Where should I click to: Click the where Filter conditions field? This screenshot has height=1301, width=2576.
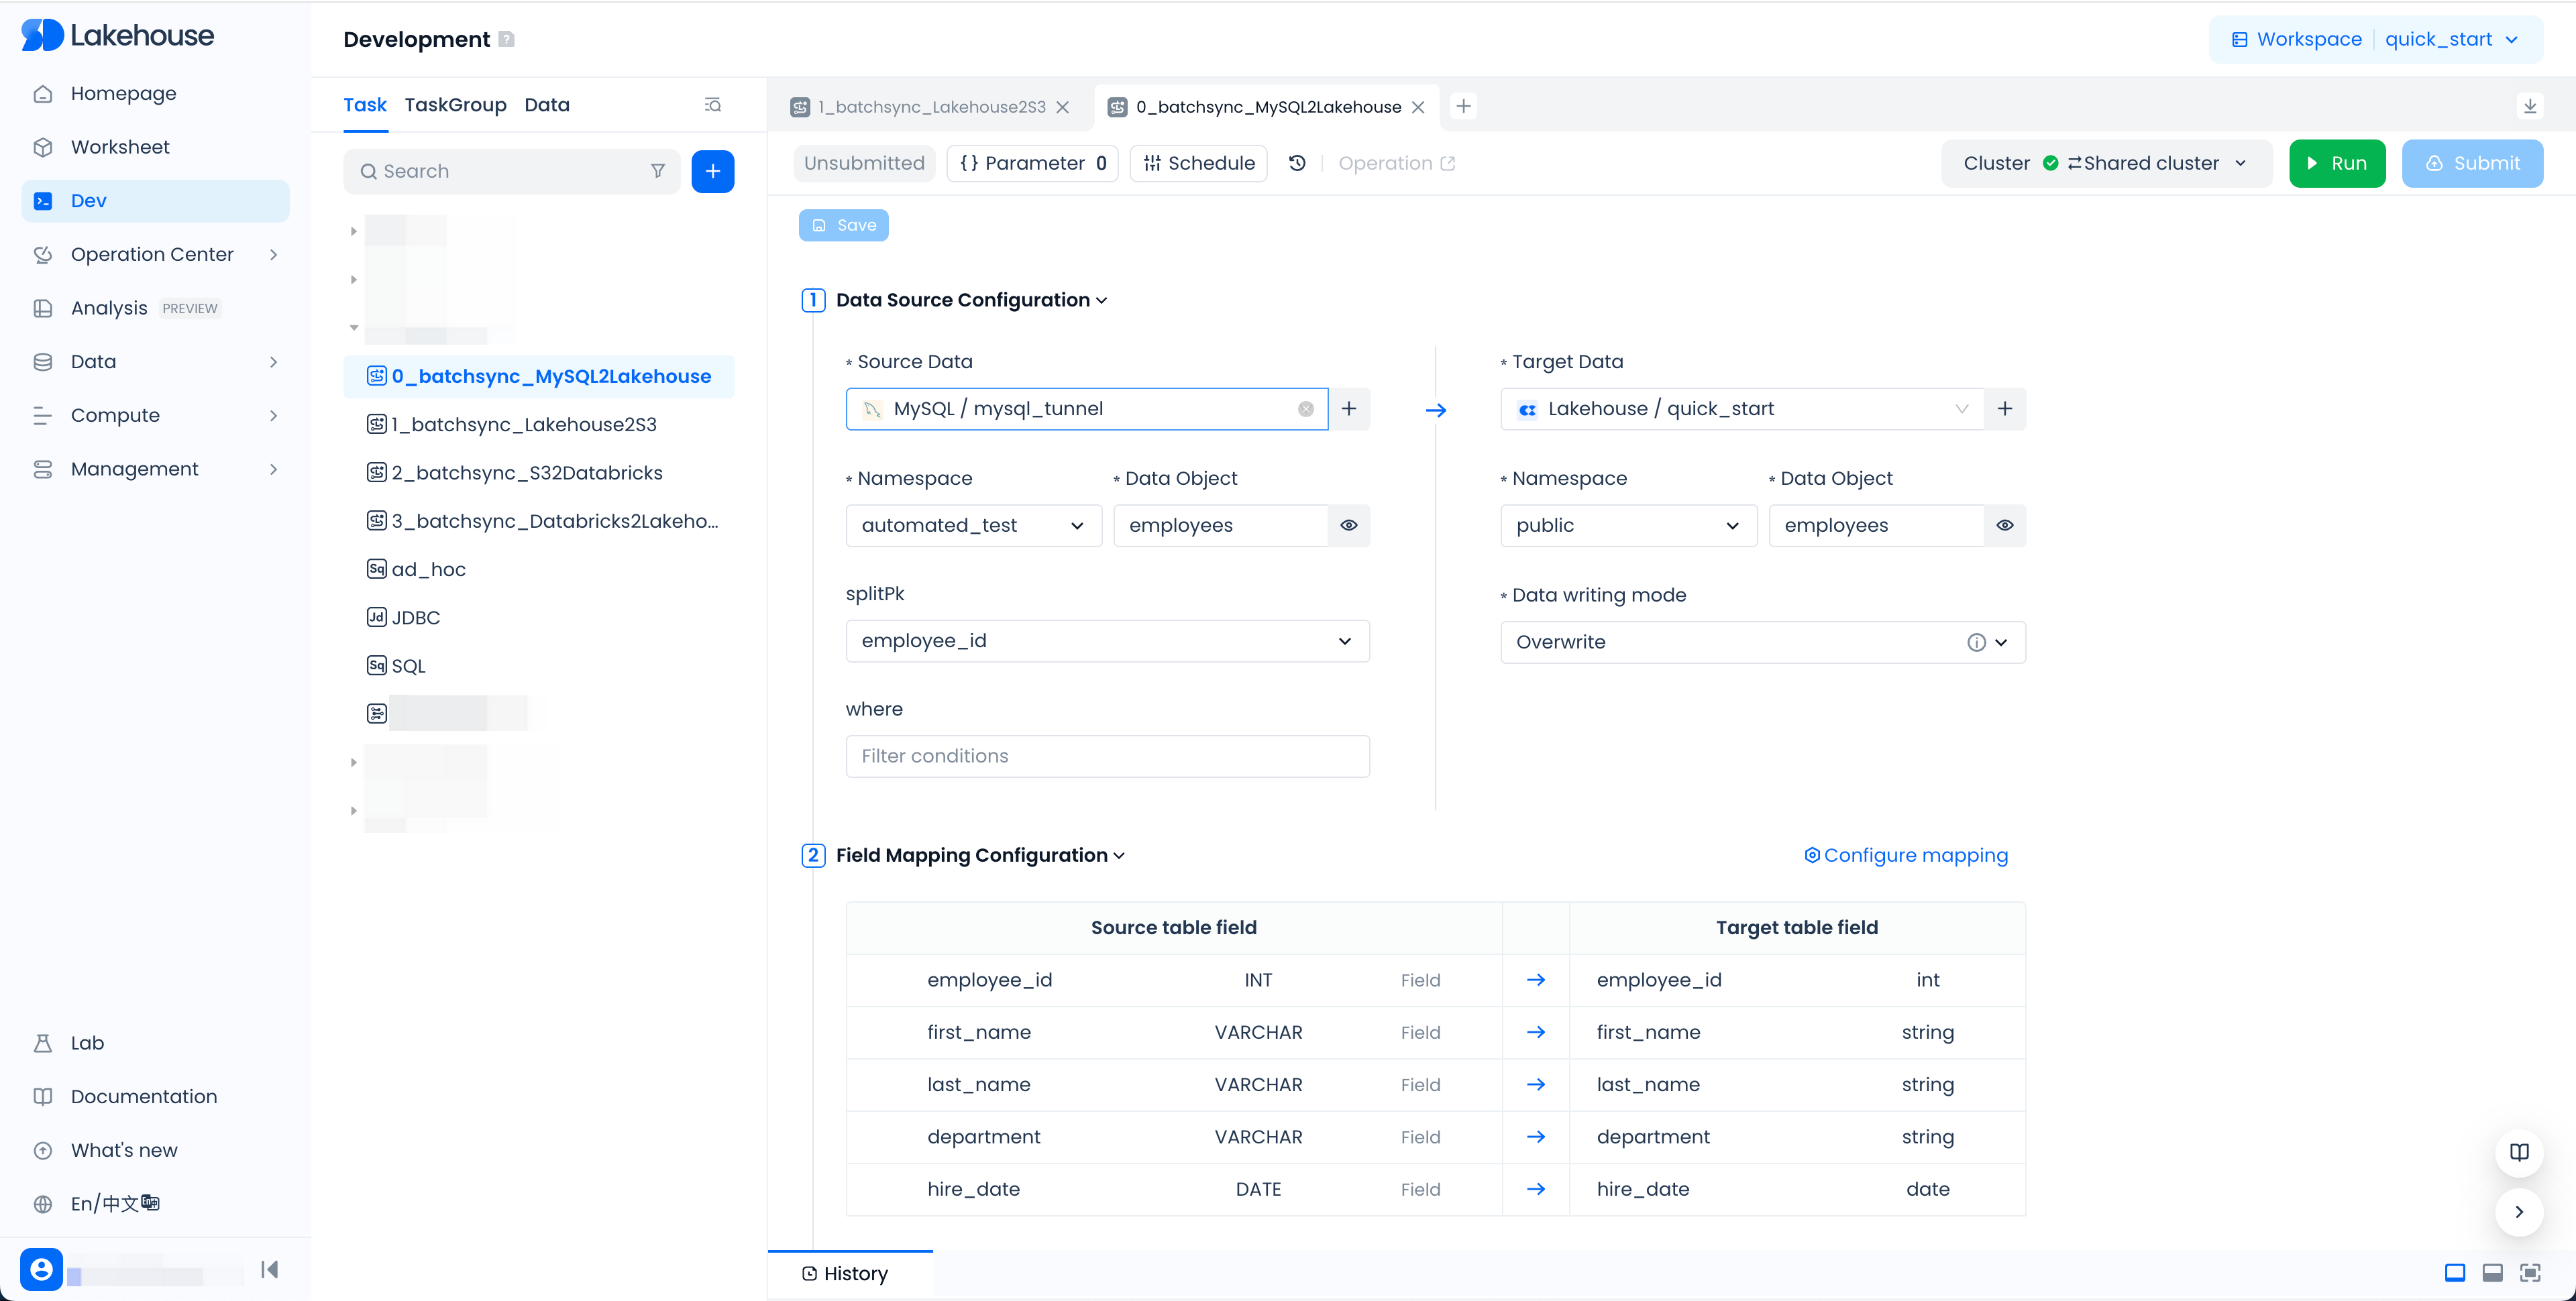(x=1107, y=756)
